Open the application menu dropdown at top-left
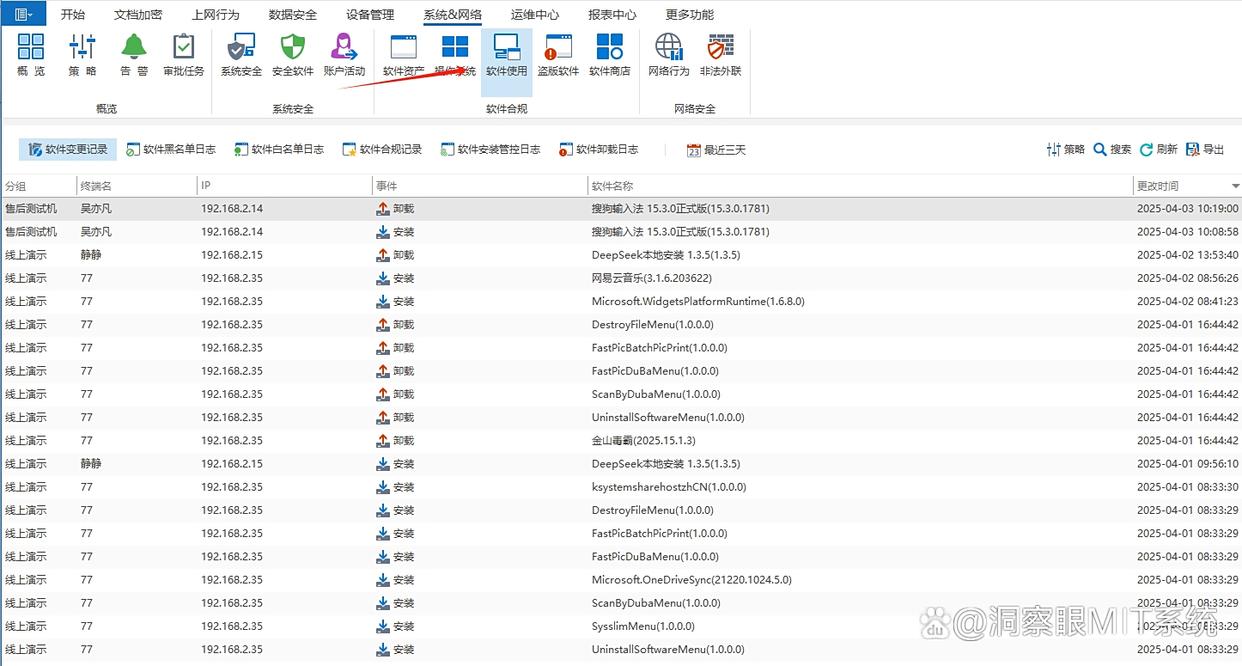This screenshot has height=666, width=1242. (24, 14)
